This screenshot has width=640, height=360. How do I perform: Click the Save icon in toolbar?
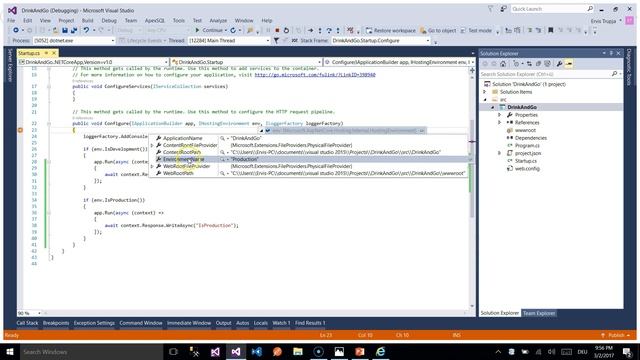(64, 30)
